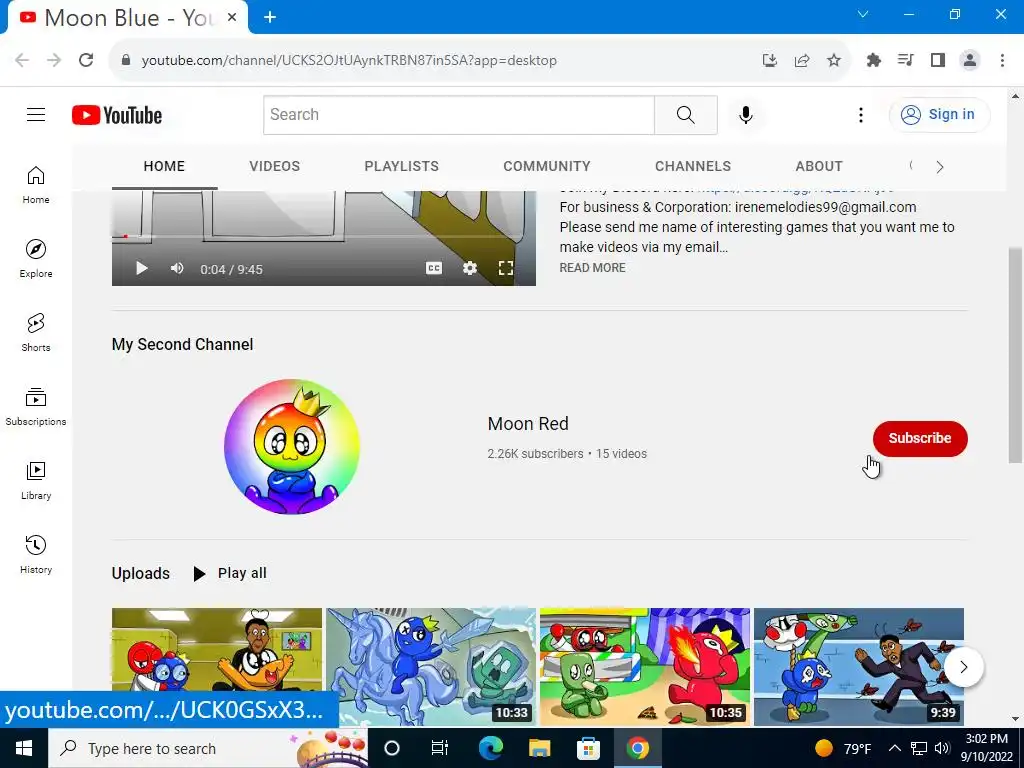
Task: Click the page vertical scrollbar
Action: [x=1015, y=355]
